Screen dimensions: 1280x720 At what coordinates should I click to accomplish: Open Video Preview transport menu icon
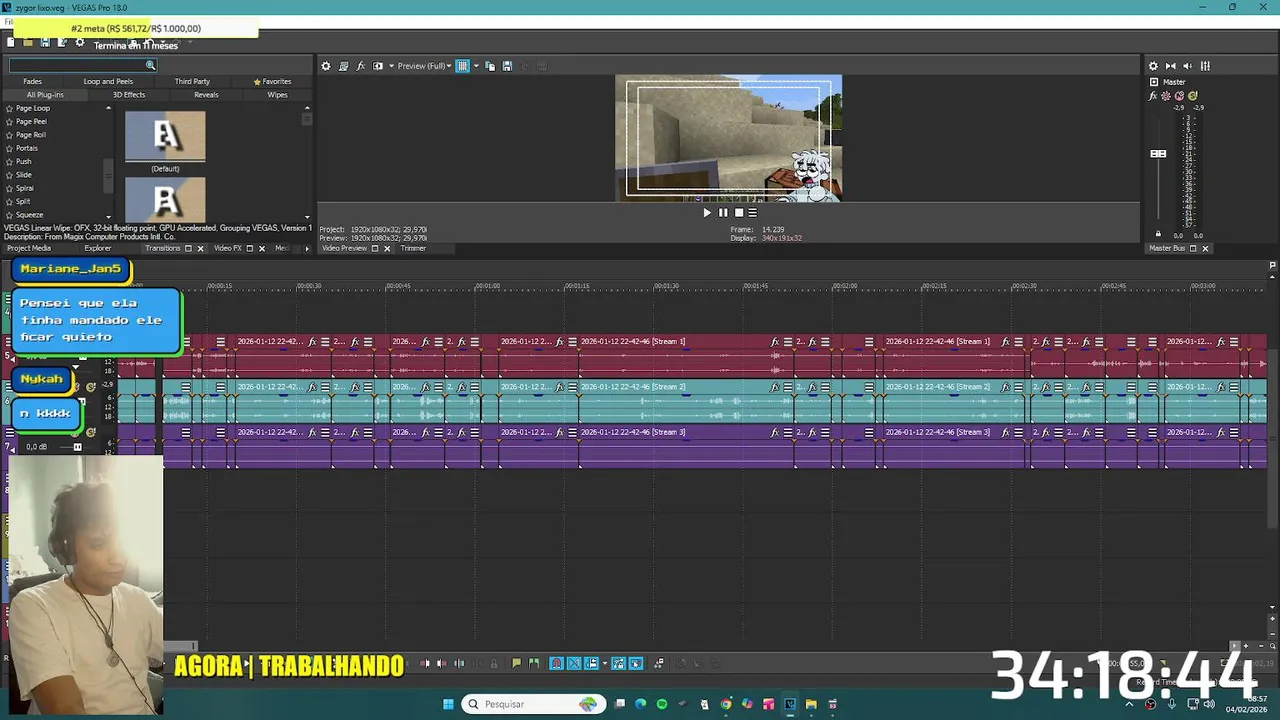point(753,212)
